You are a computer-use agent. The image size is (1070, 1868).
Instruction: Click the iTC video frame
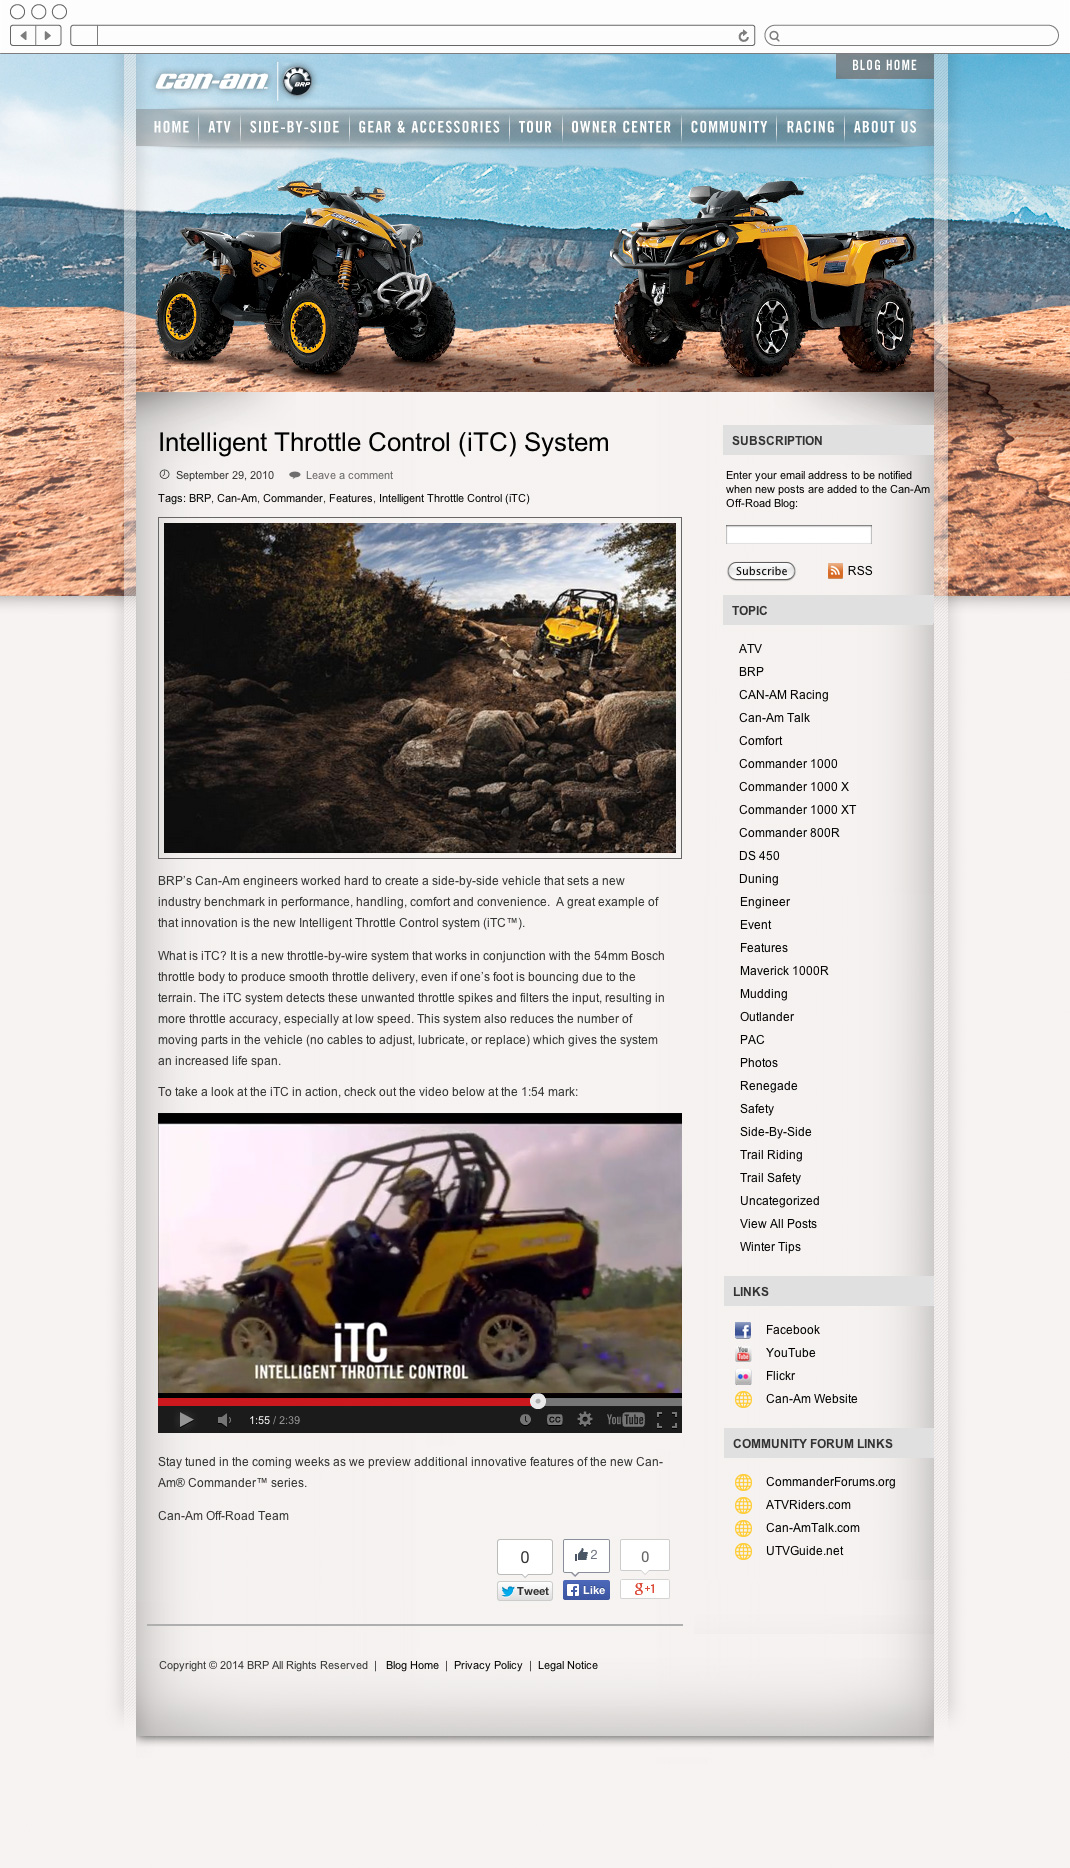420,1254
